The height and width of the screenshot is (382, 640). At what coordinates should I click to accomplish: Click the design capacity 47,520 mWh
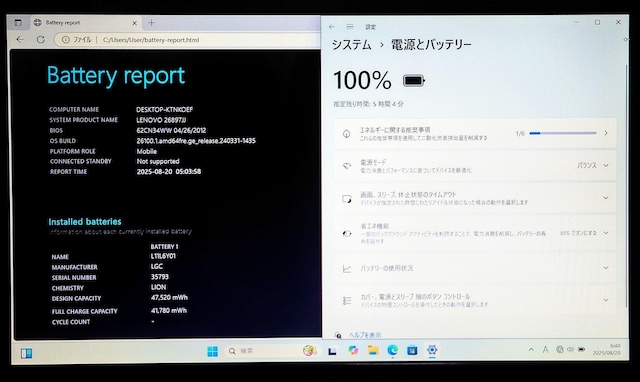169,298
